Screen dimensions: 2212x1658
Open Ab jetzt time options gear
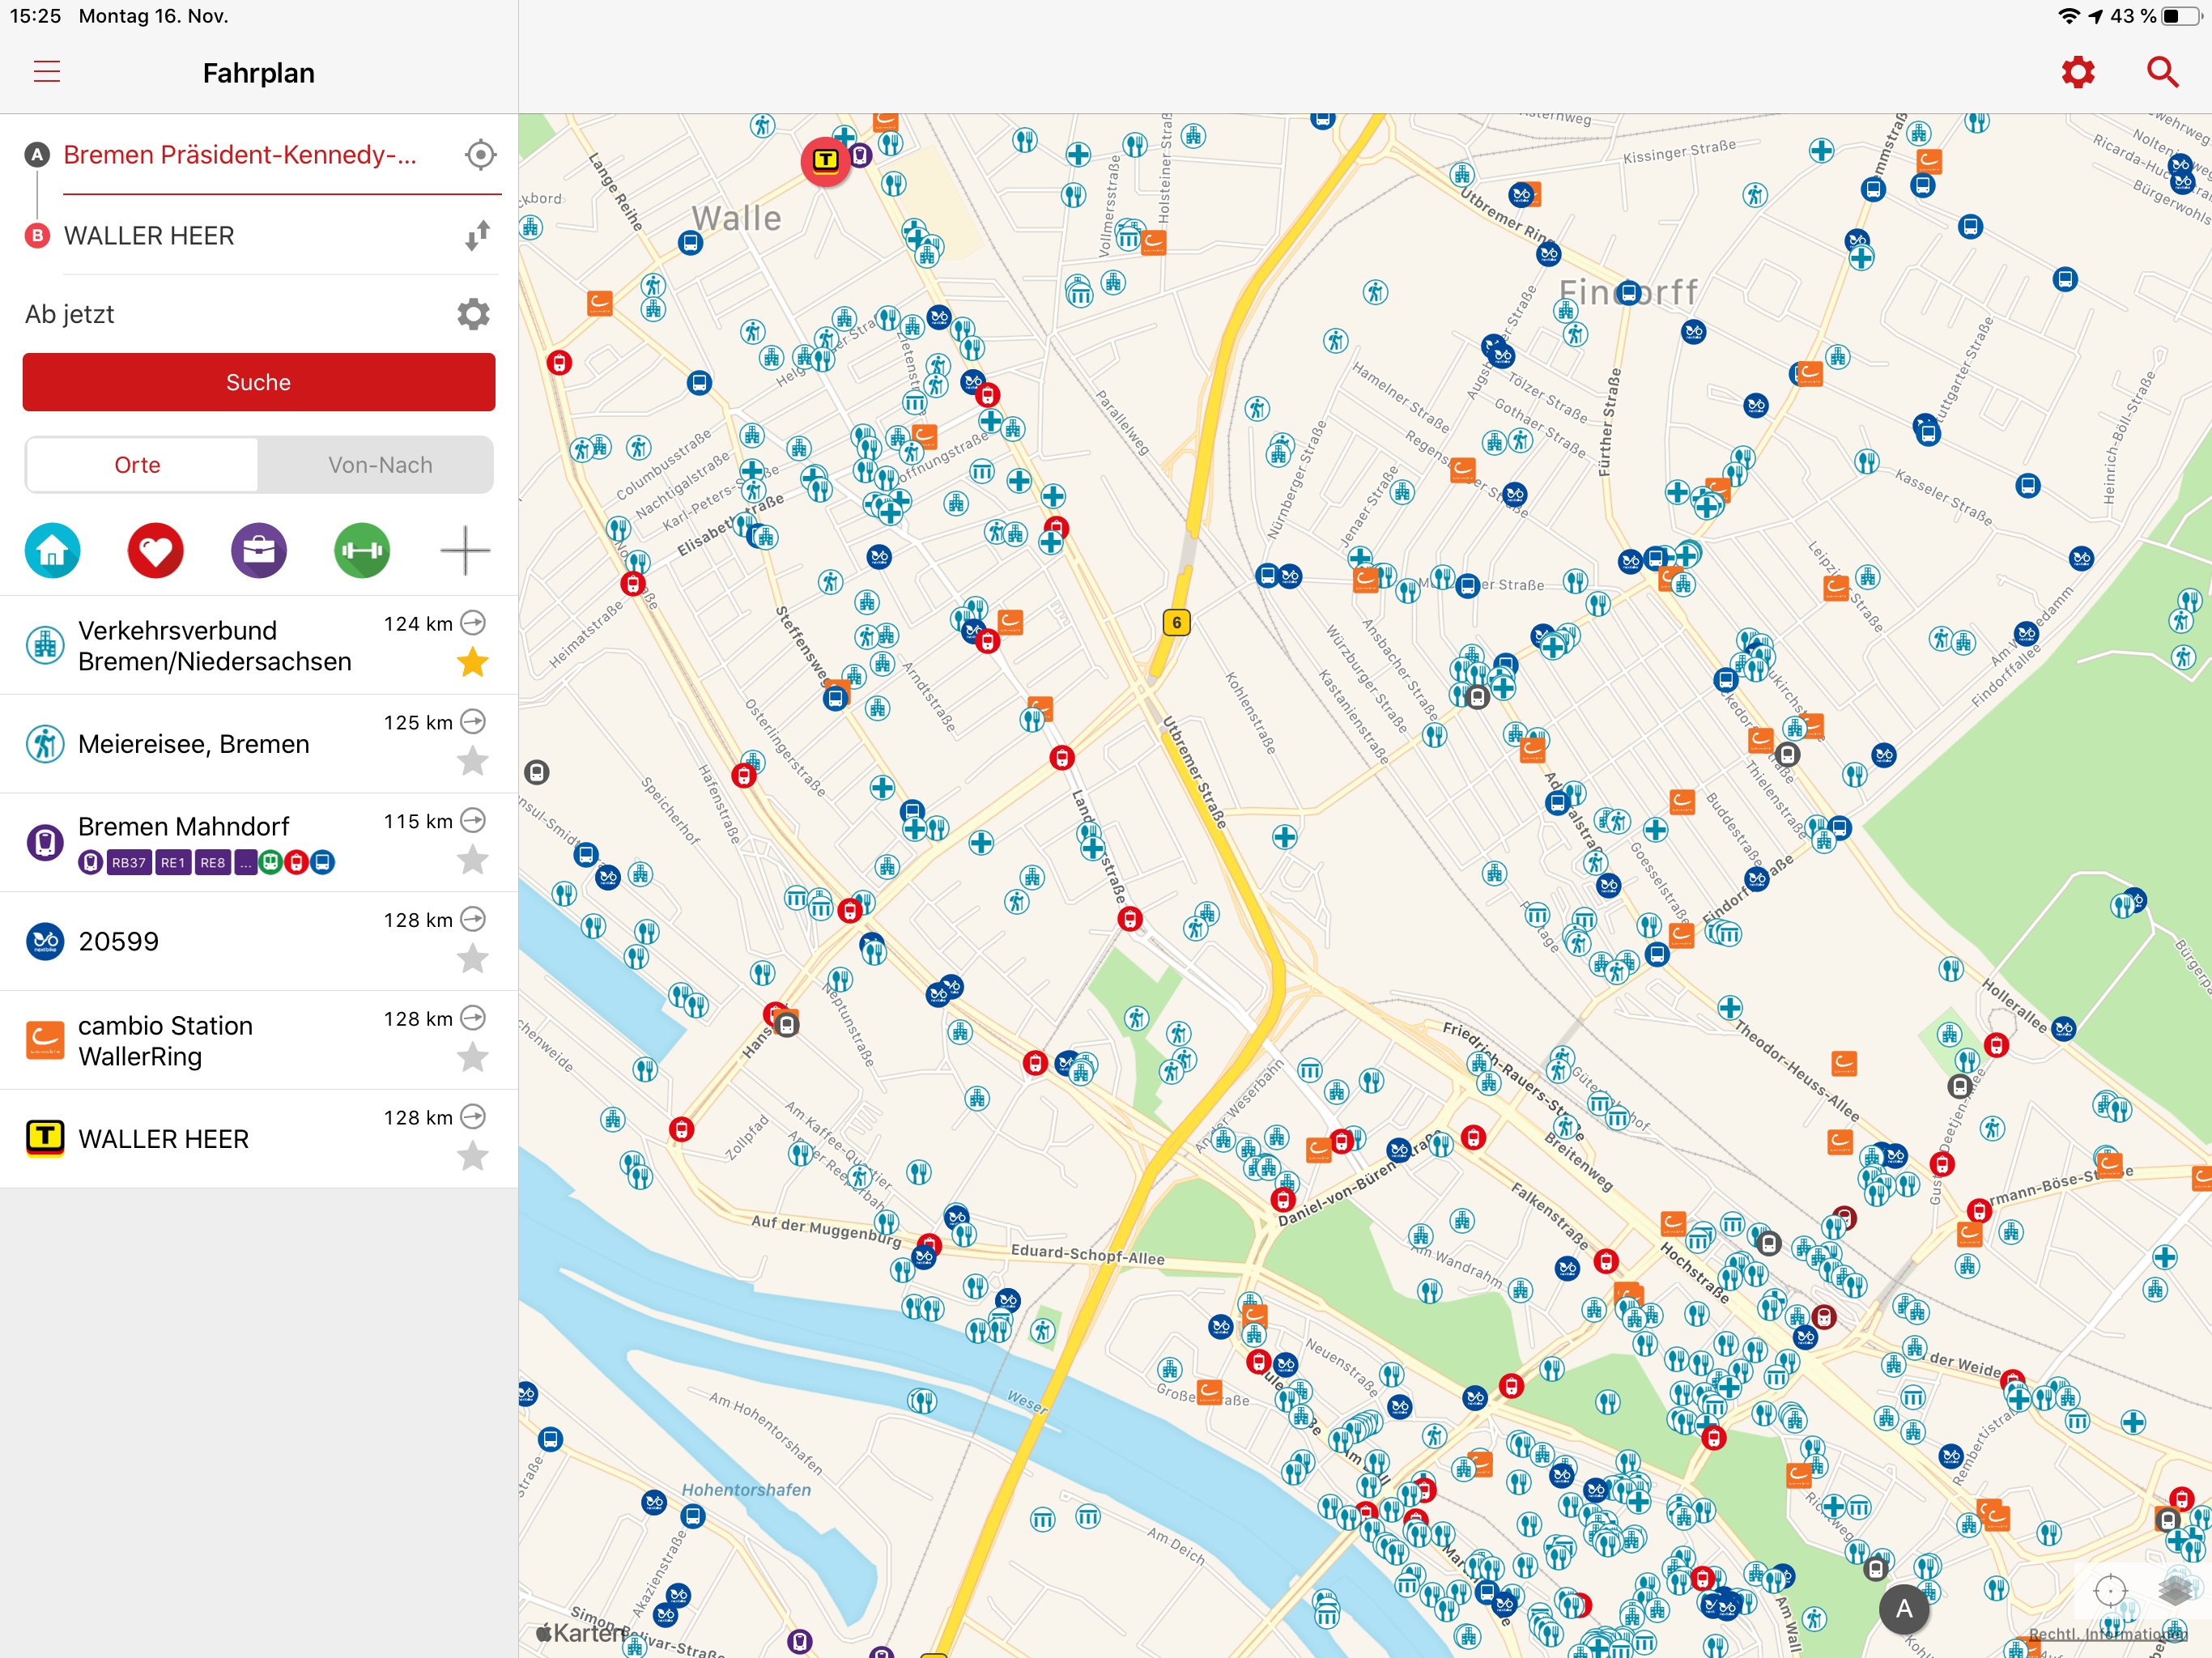pyautogui.click(x=473, y=314)
